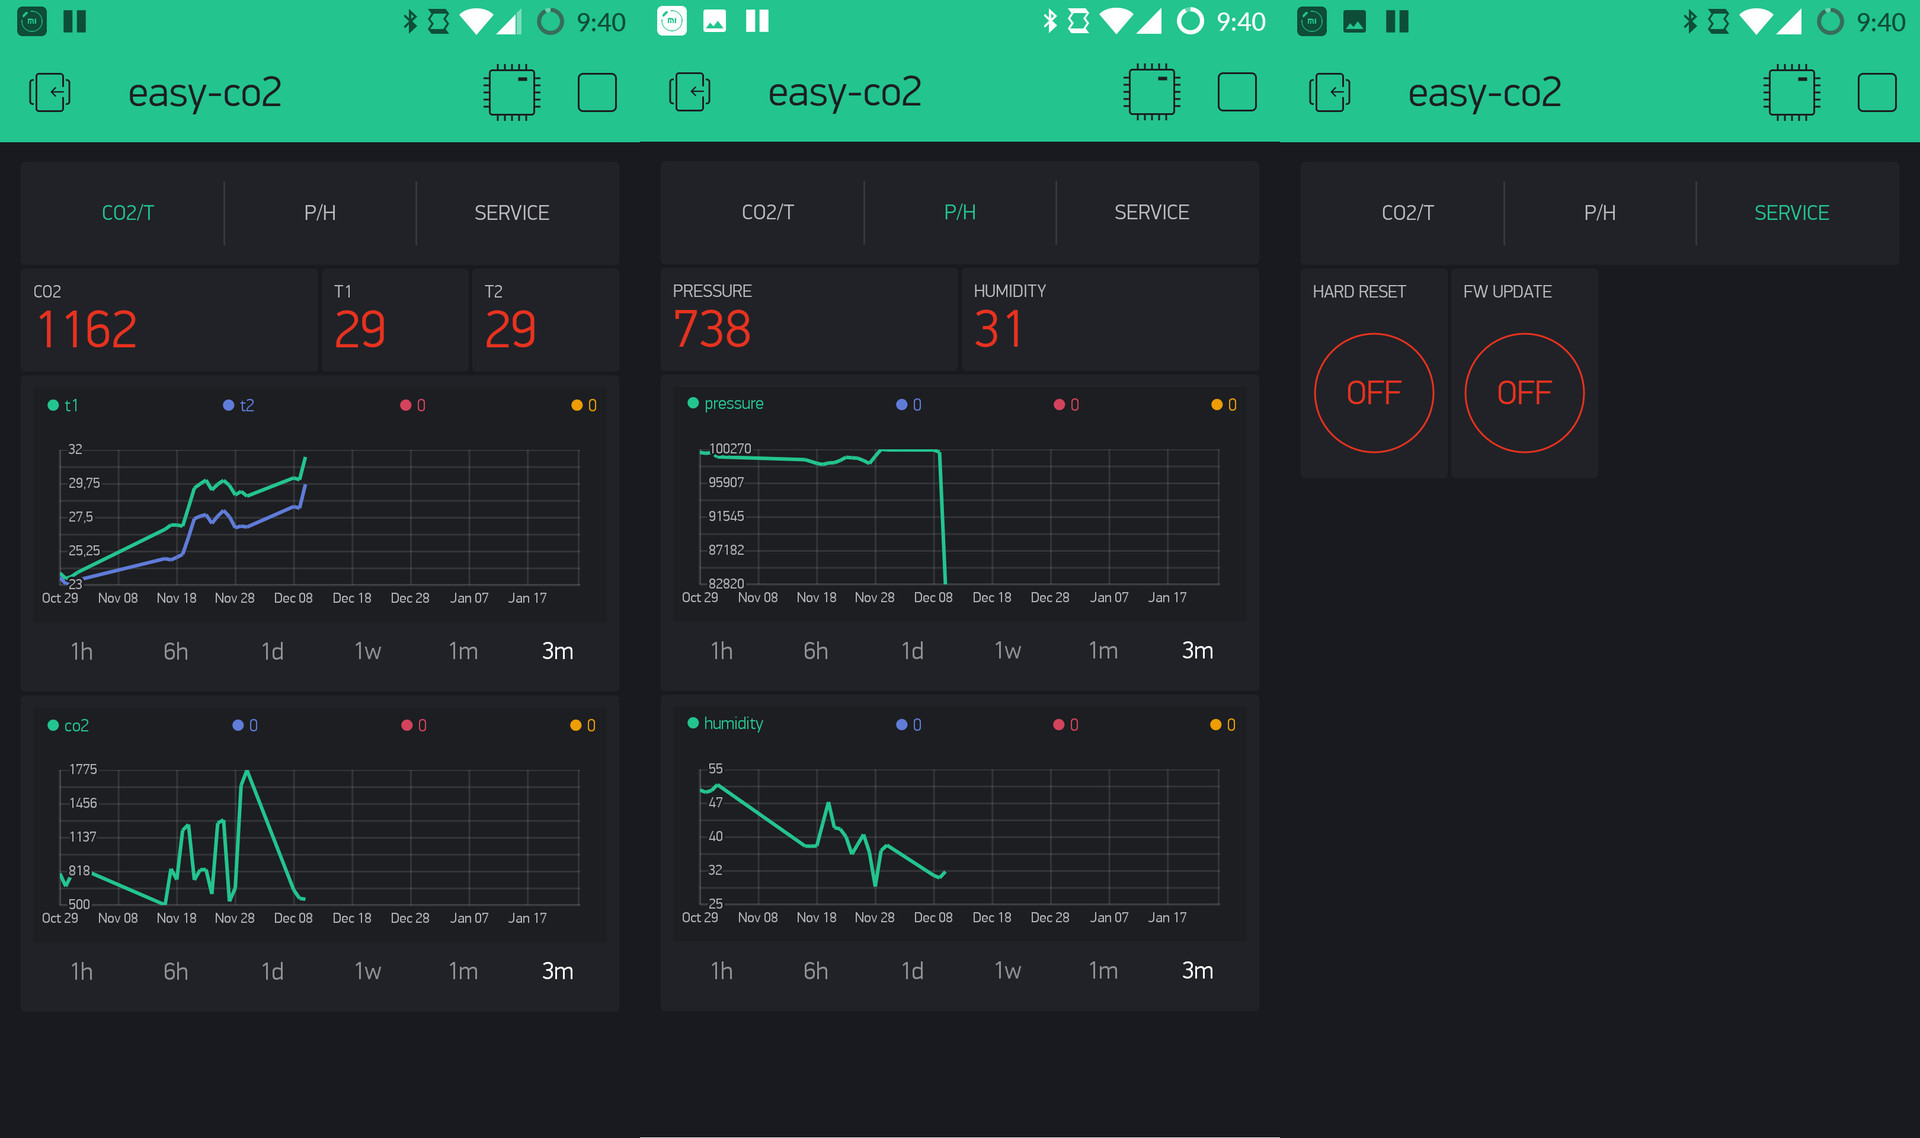Tap the CO2 value display 1162
Screen dimensions: 1920x1138
coord(88,329)
